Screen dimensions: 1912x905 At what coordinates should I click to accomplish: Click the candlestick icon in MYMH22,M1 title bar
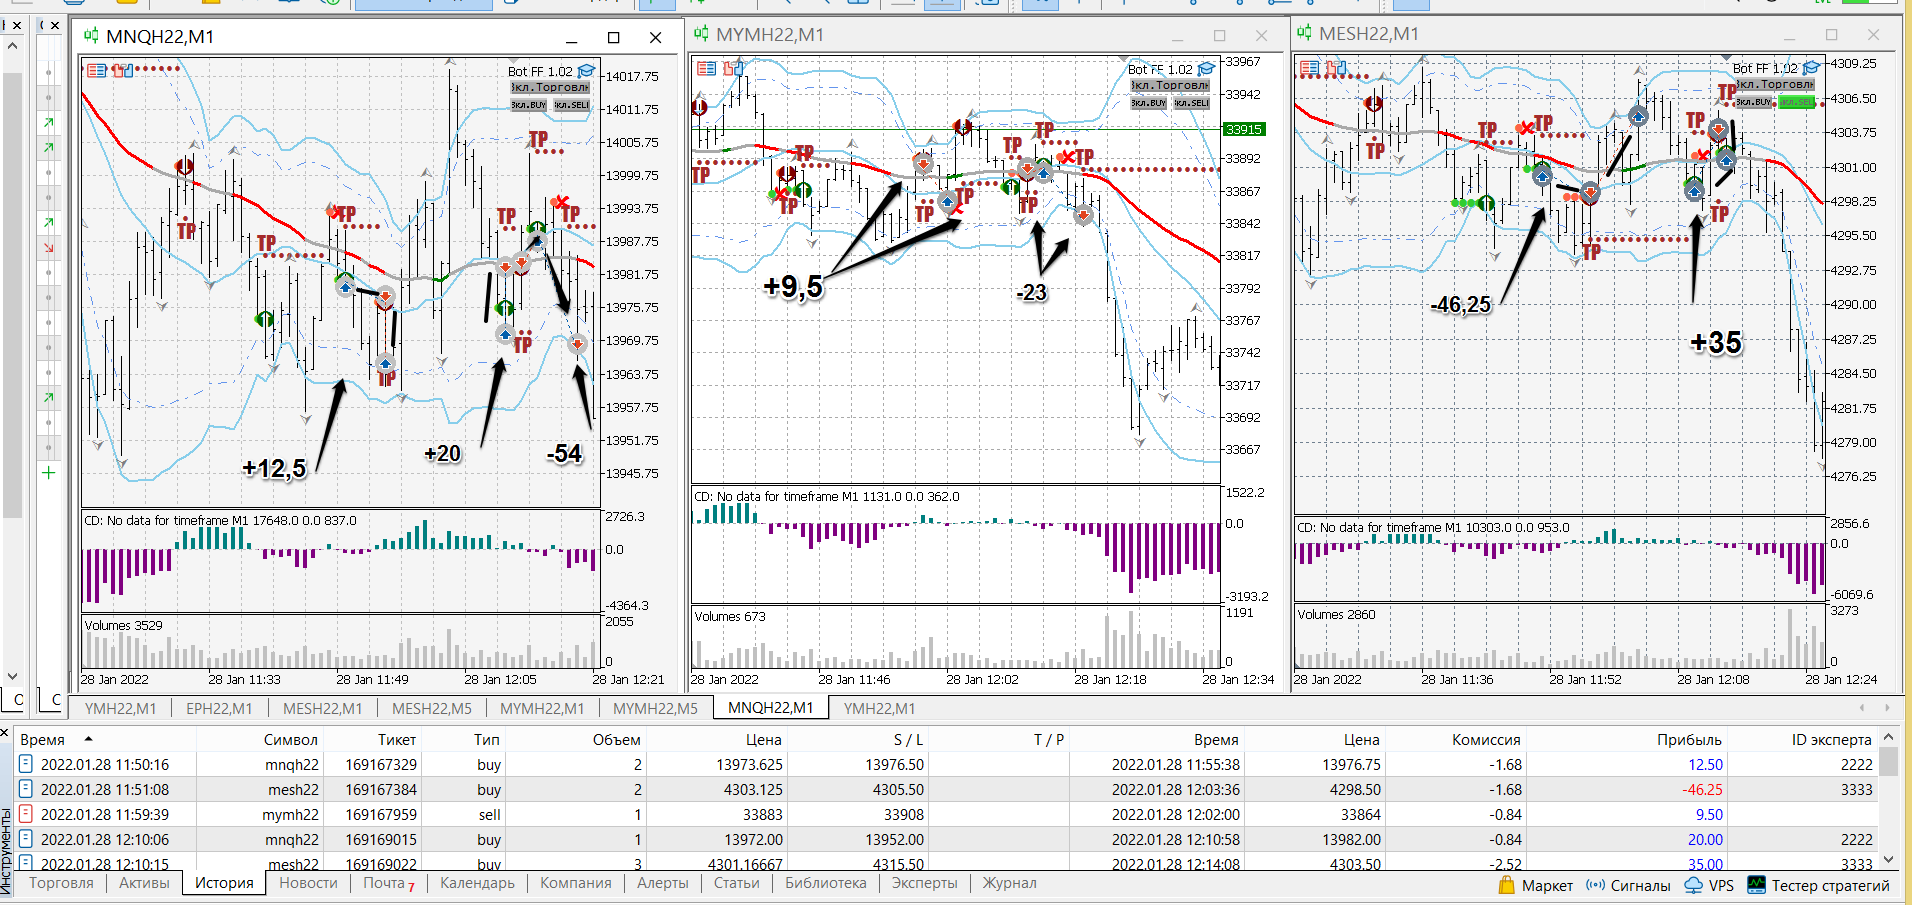701,35
